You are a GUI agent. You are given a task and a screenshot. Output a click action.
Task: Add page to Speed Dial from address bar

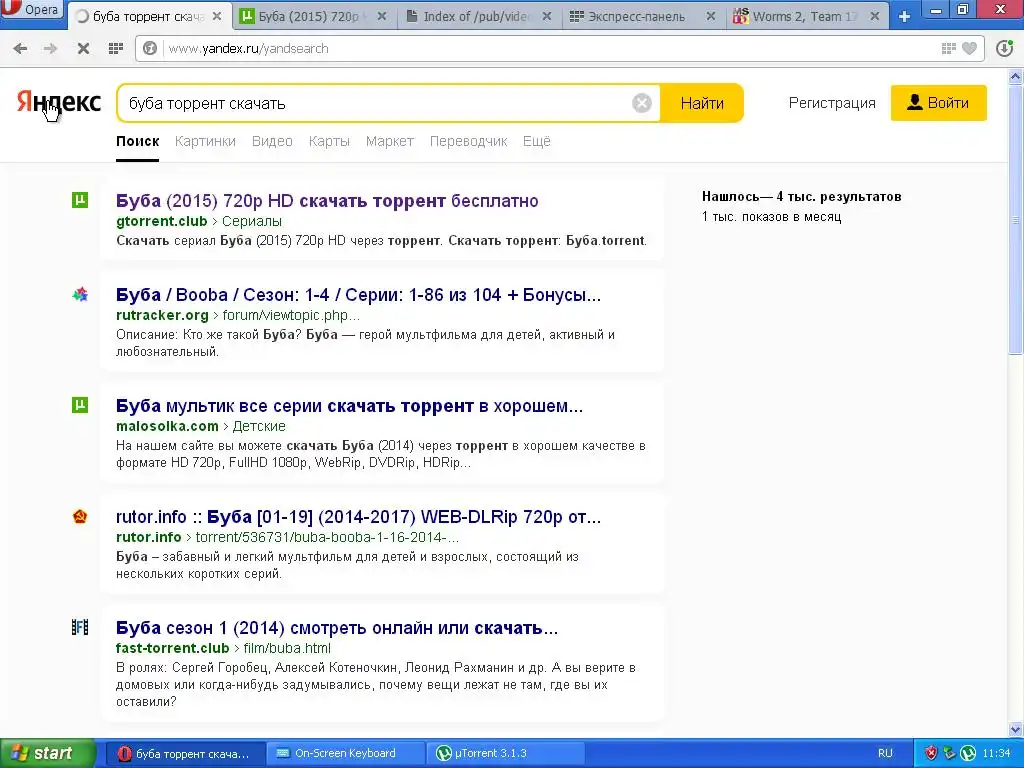[x=948, y=48]
